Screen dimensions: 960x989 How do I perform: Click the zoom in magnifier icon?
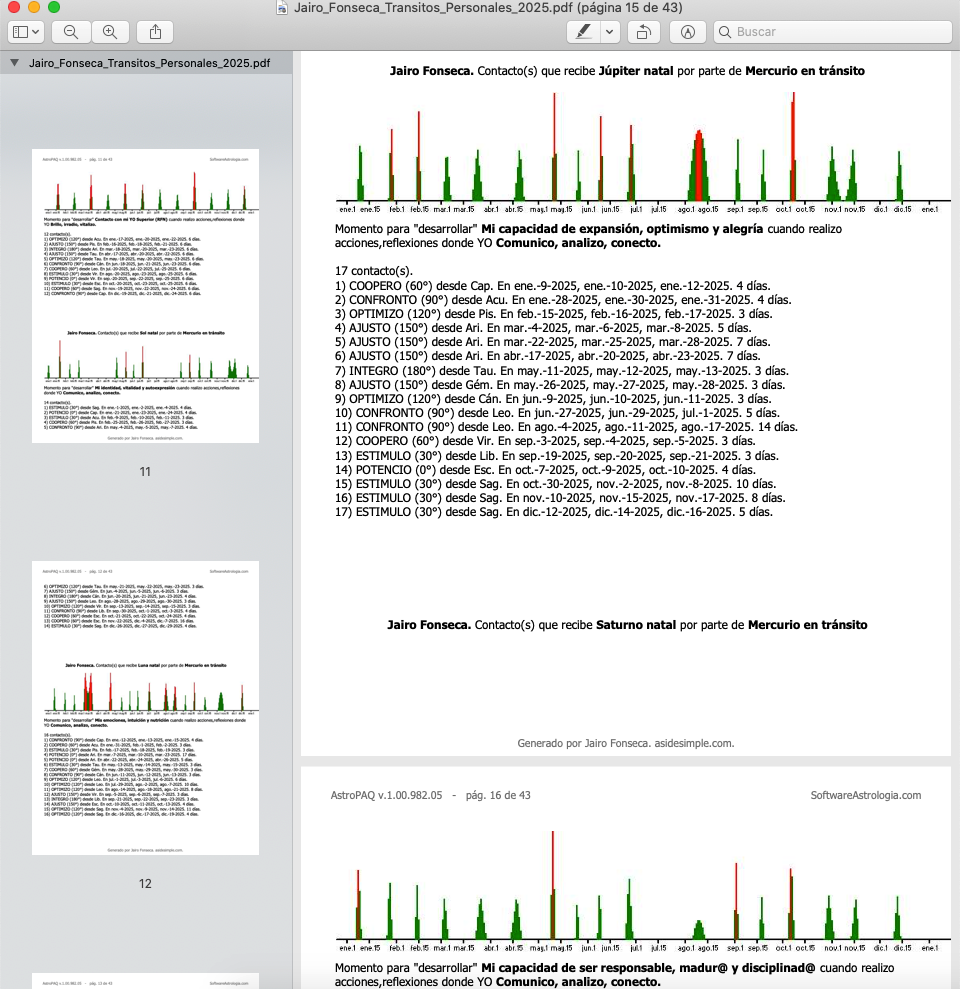click(x=110, y=32)
